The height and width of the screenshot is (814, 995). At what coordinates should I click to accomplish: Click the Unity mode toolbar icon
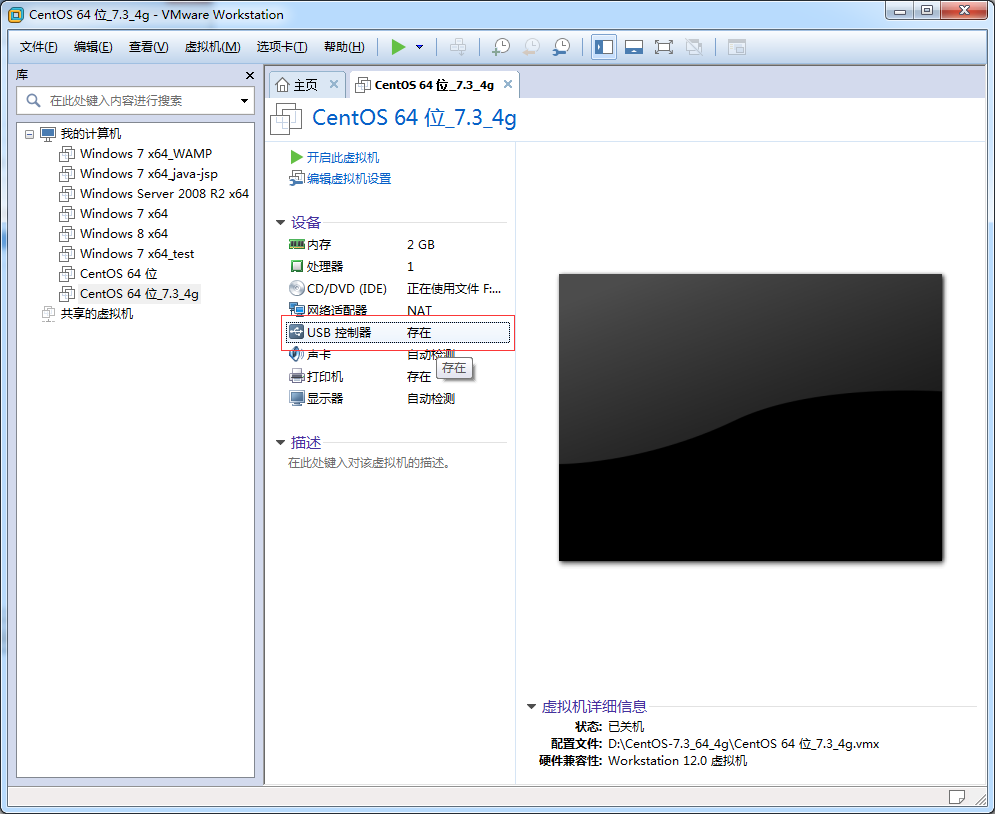coord(694,47)
